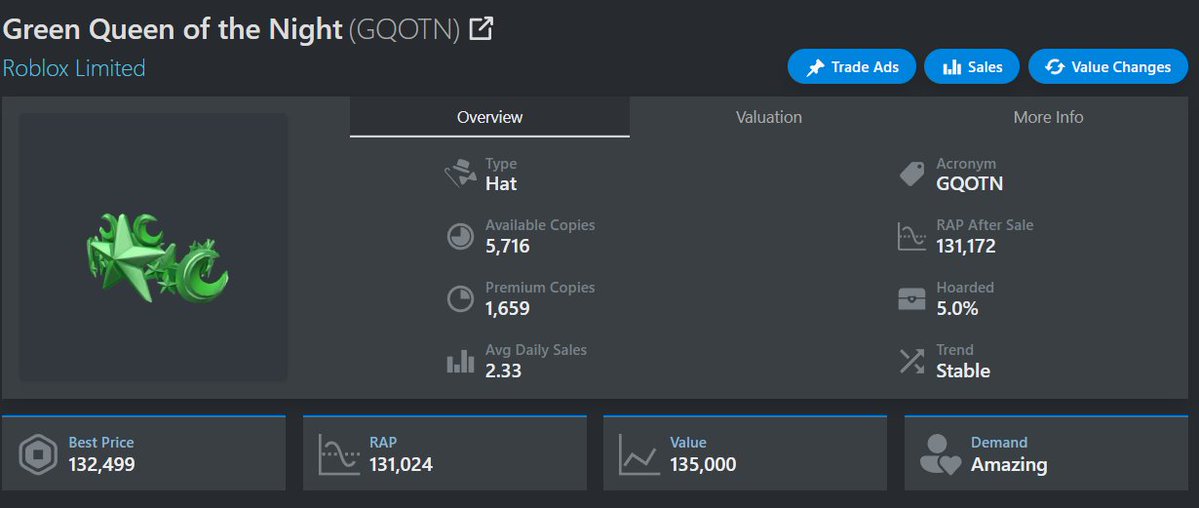Open the Sales button

[x=972, y=67]
